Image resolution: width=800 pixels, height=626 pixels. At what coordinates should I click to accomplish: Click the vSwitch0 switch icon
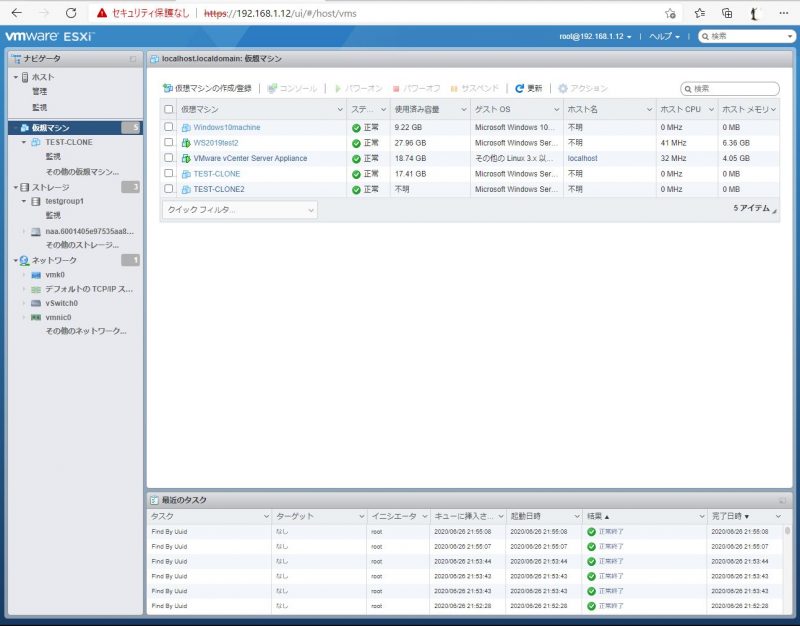pyautogui.click(x=36, y=304)
